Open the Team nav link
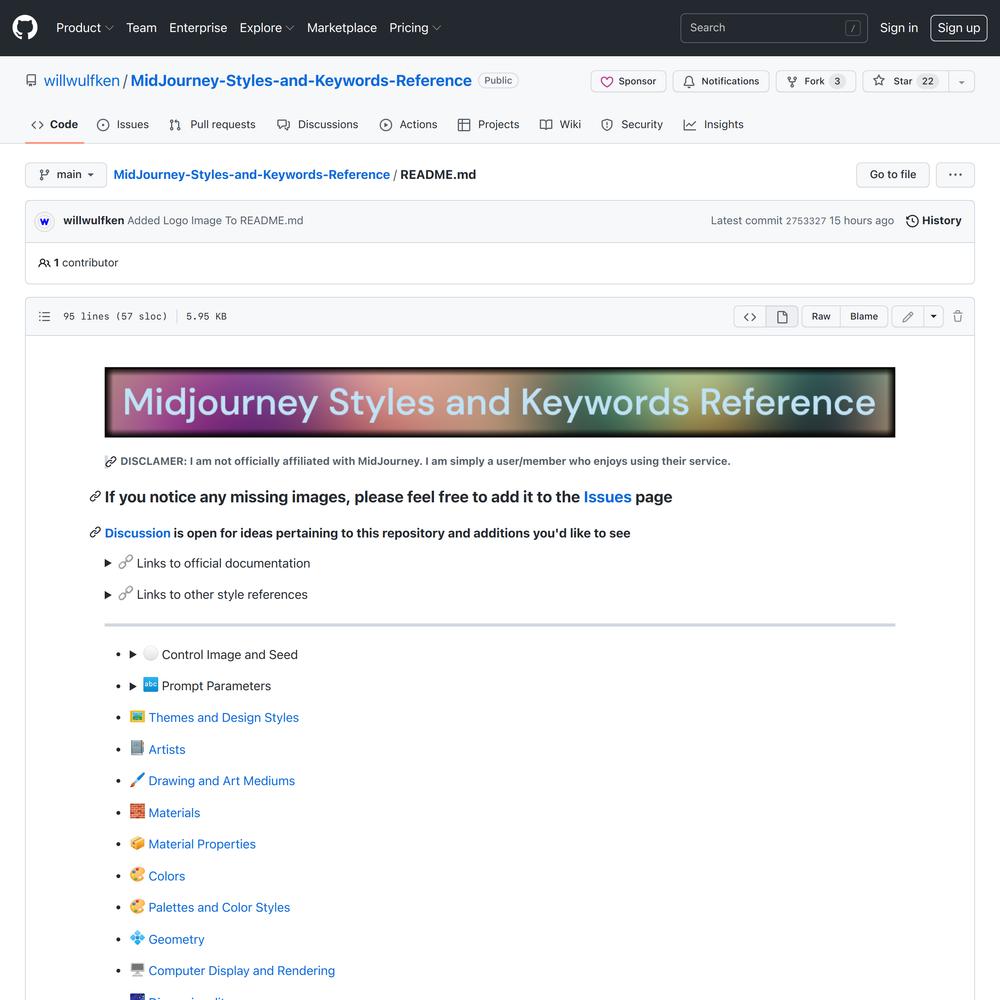The width and height of the screenshot is (1000, 1000). click(141, 28)
